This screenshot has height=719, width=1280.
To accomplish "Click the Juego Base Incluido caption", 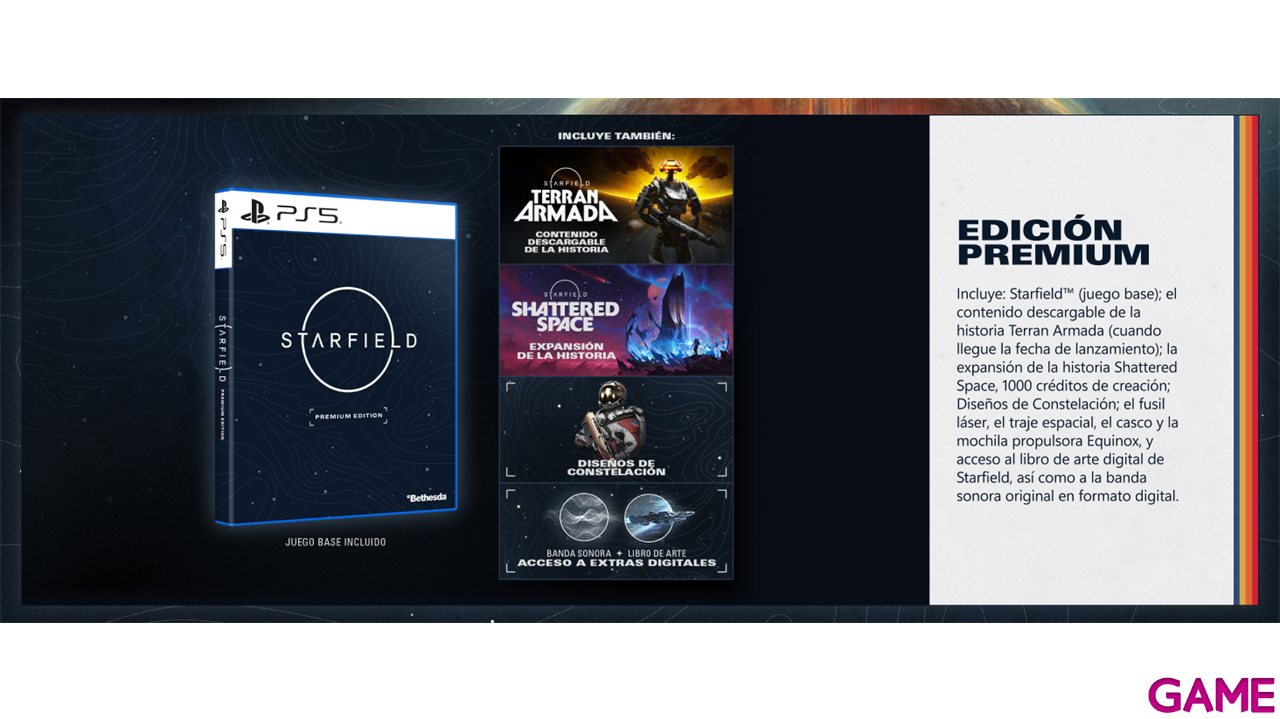I will click(335, 542).
